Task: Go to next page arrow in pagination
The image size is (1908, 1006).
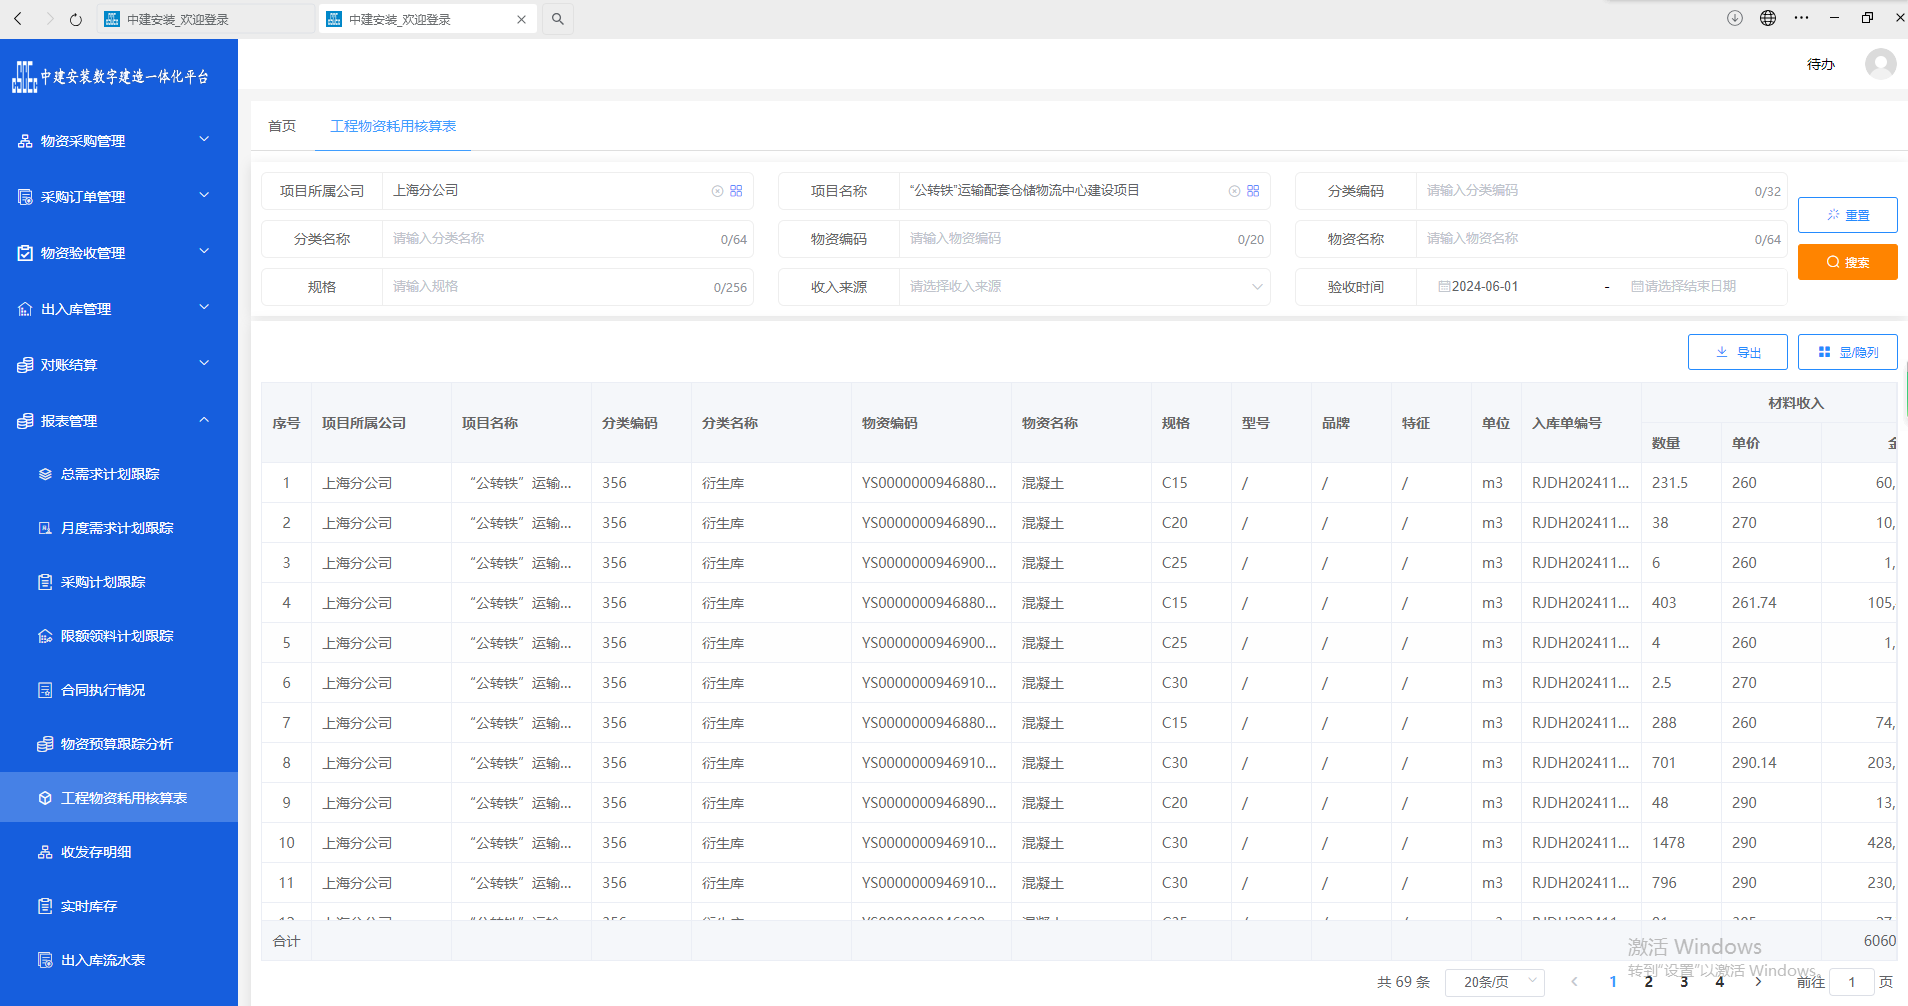Action: (x=1758, y=982)
